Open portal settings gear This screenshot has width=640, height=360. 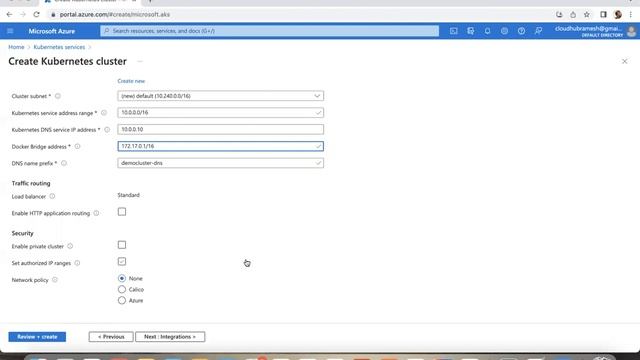point(504,31)
